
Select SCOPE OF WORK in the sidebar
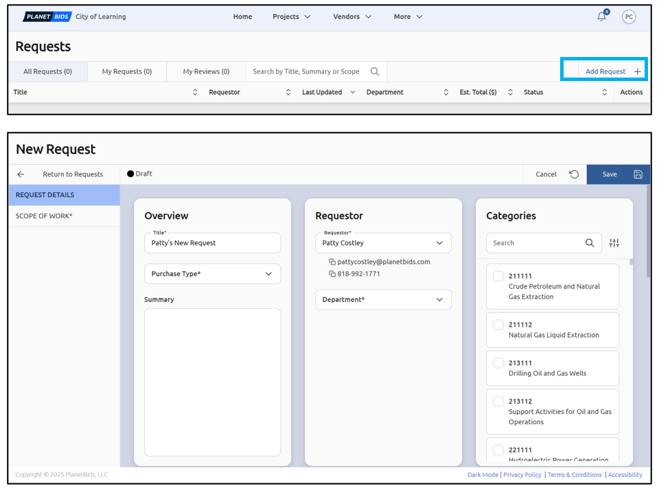click(44, 216)
